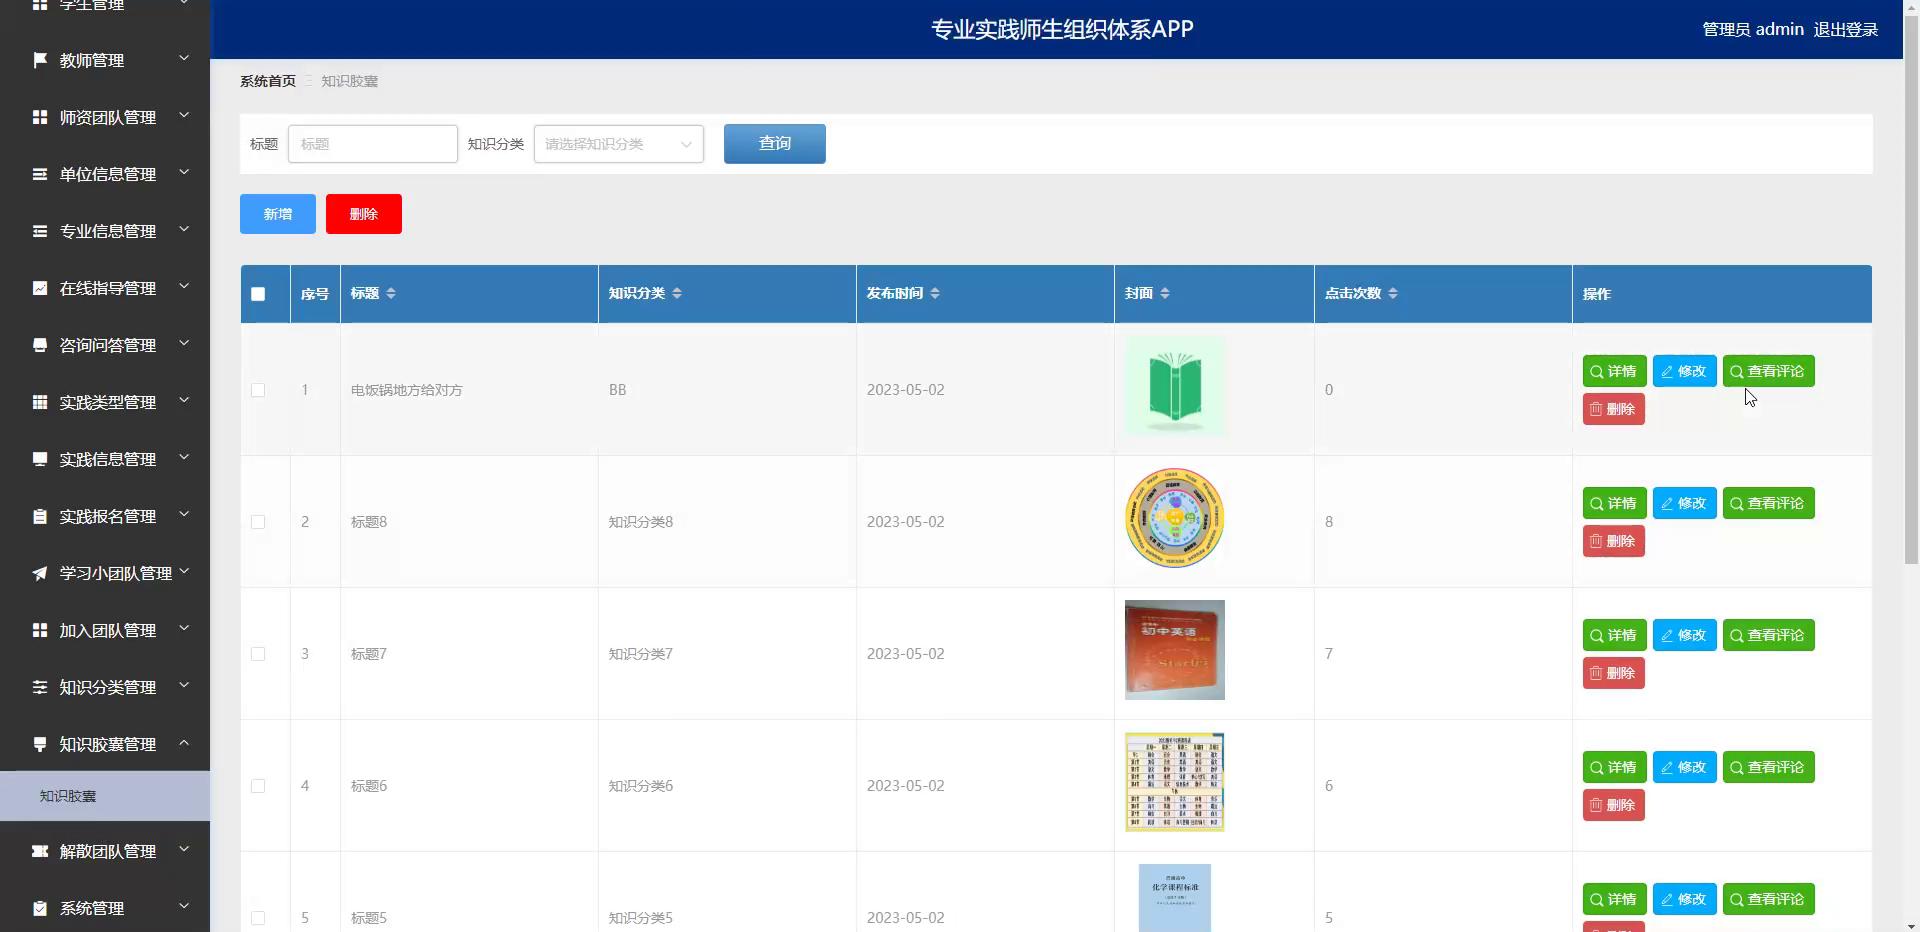Open the 知识胶囊 submenu item
The height and width of the screenshot is (932, 1920).
105,796
